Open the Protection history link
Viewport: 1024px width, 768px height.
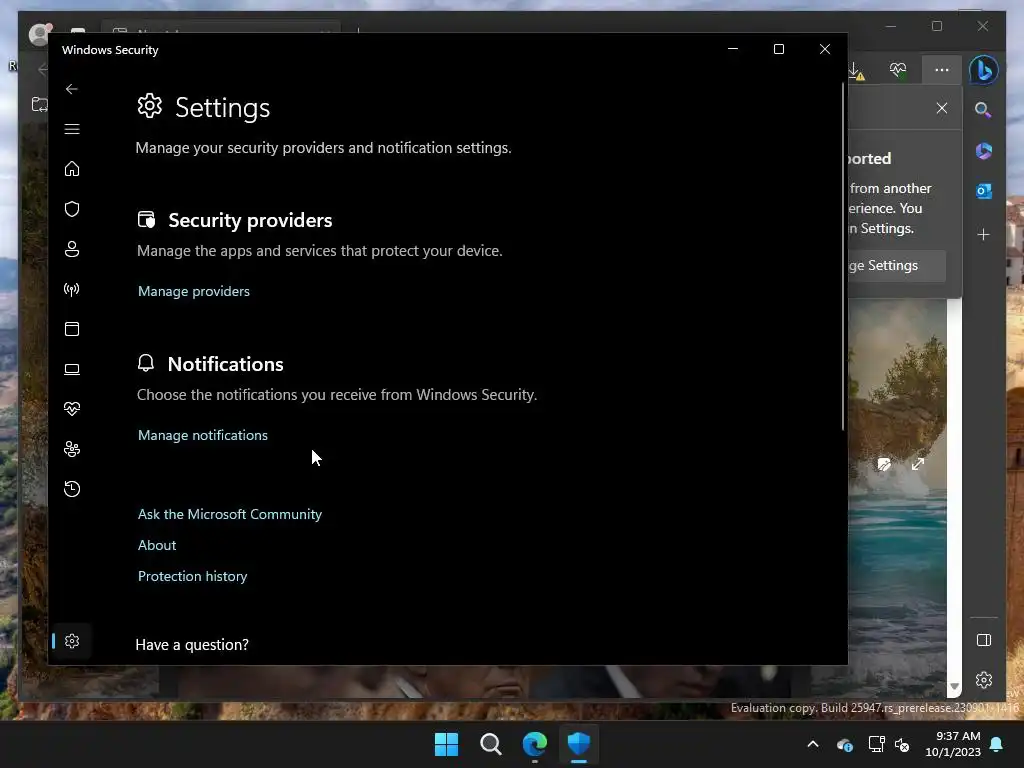193,577
